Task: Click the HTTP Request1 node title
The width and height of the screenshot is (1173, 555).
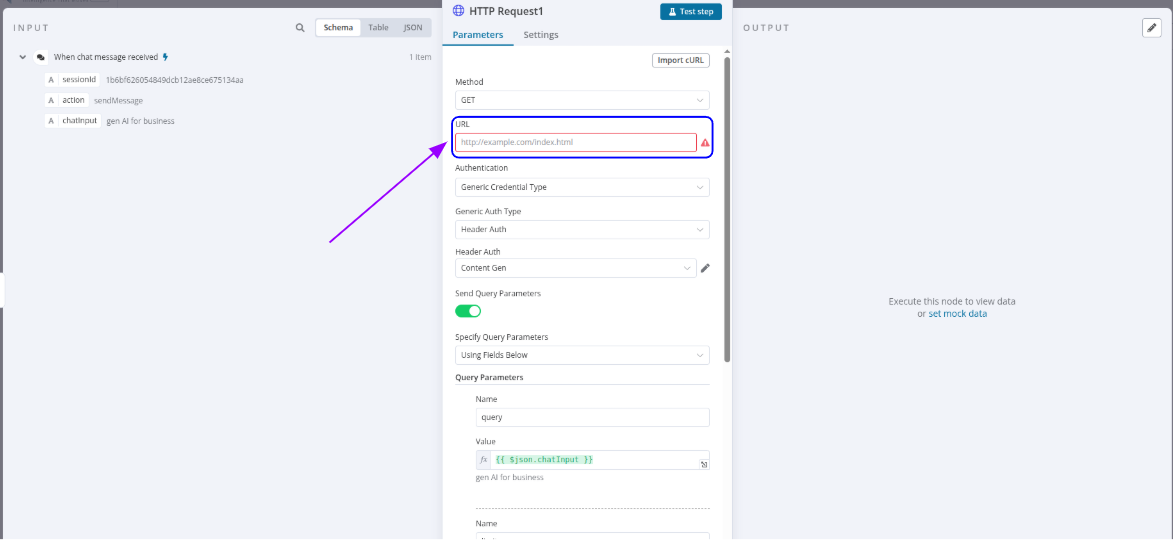Action: [505, 11]
